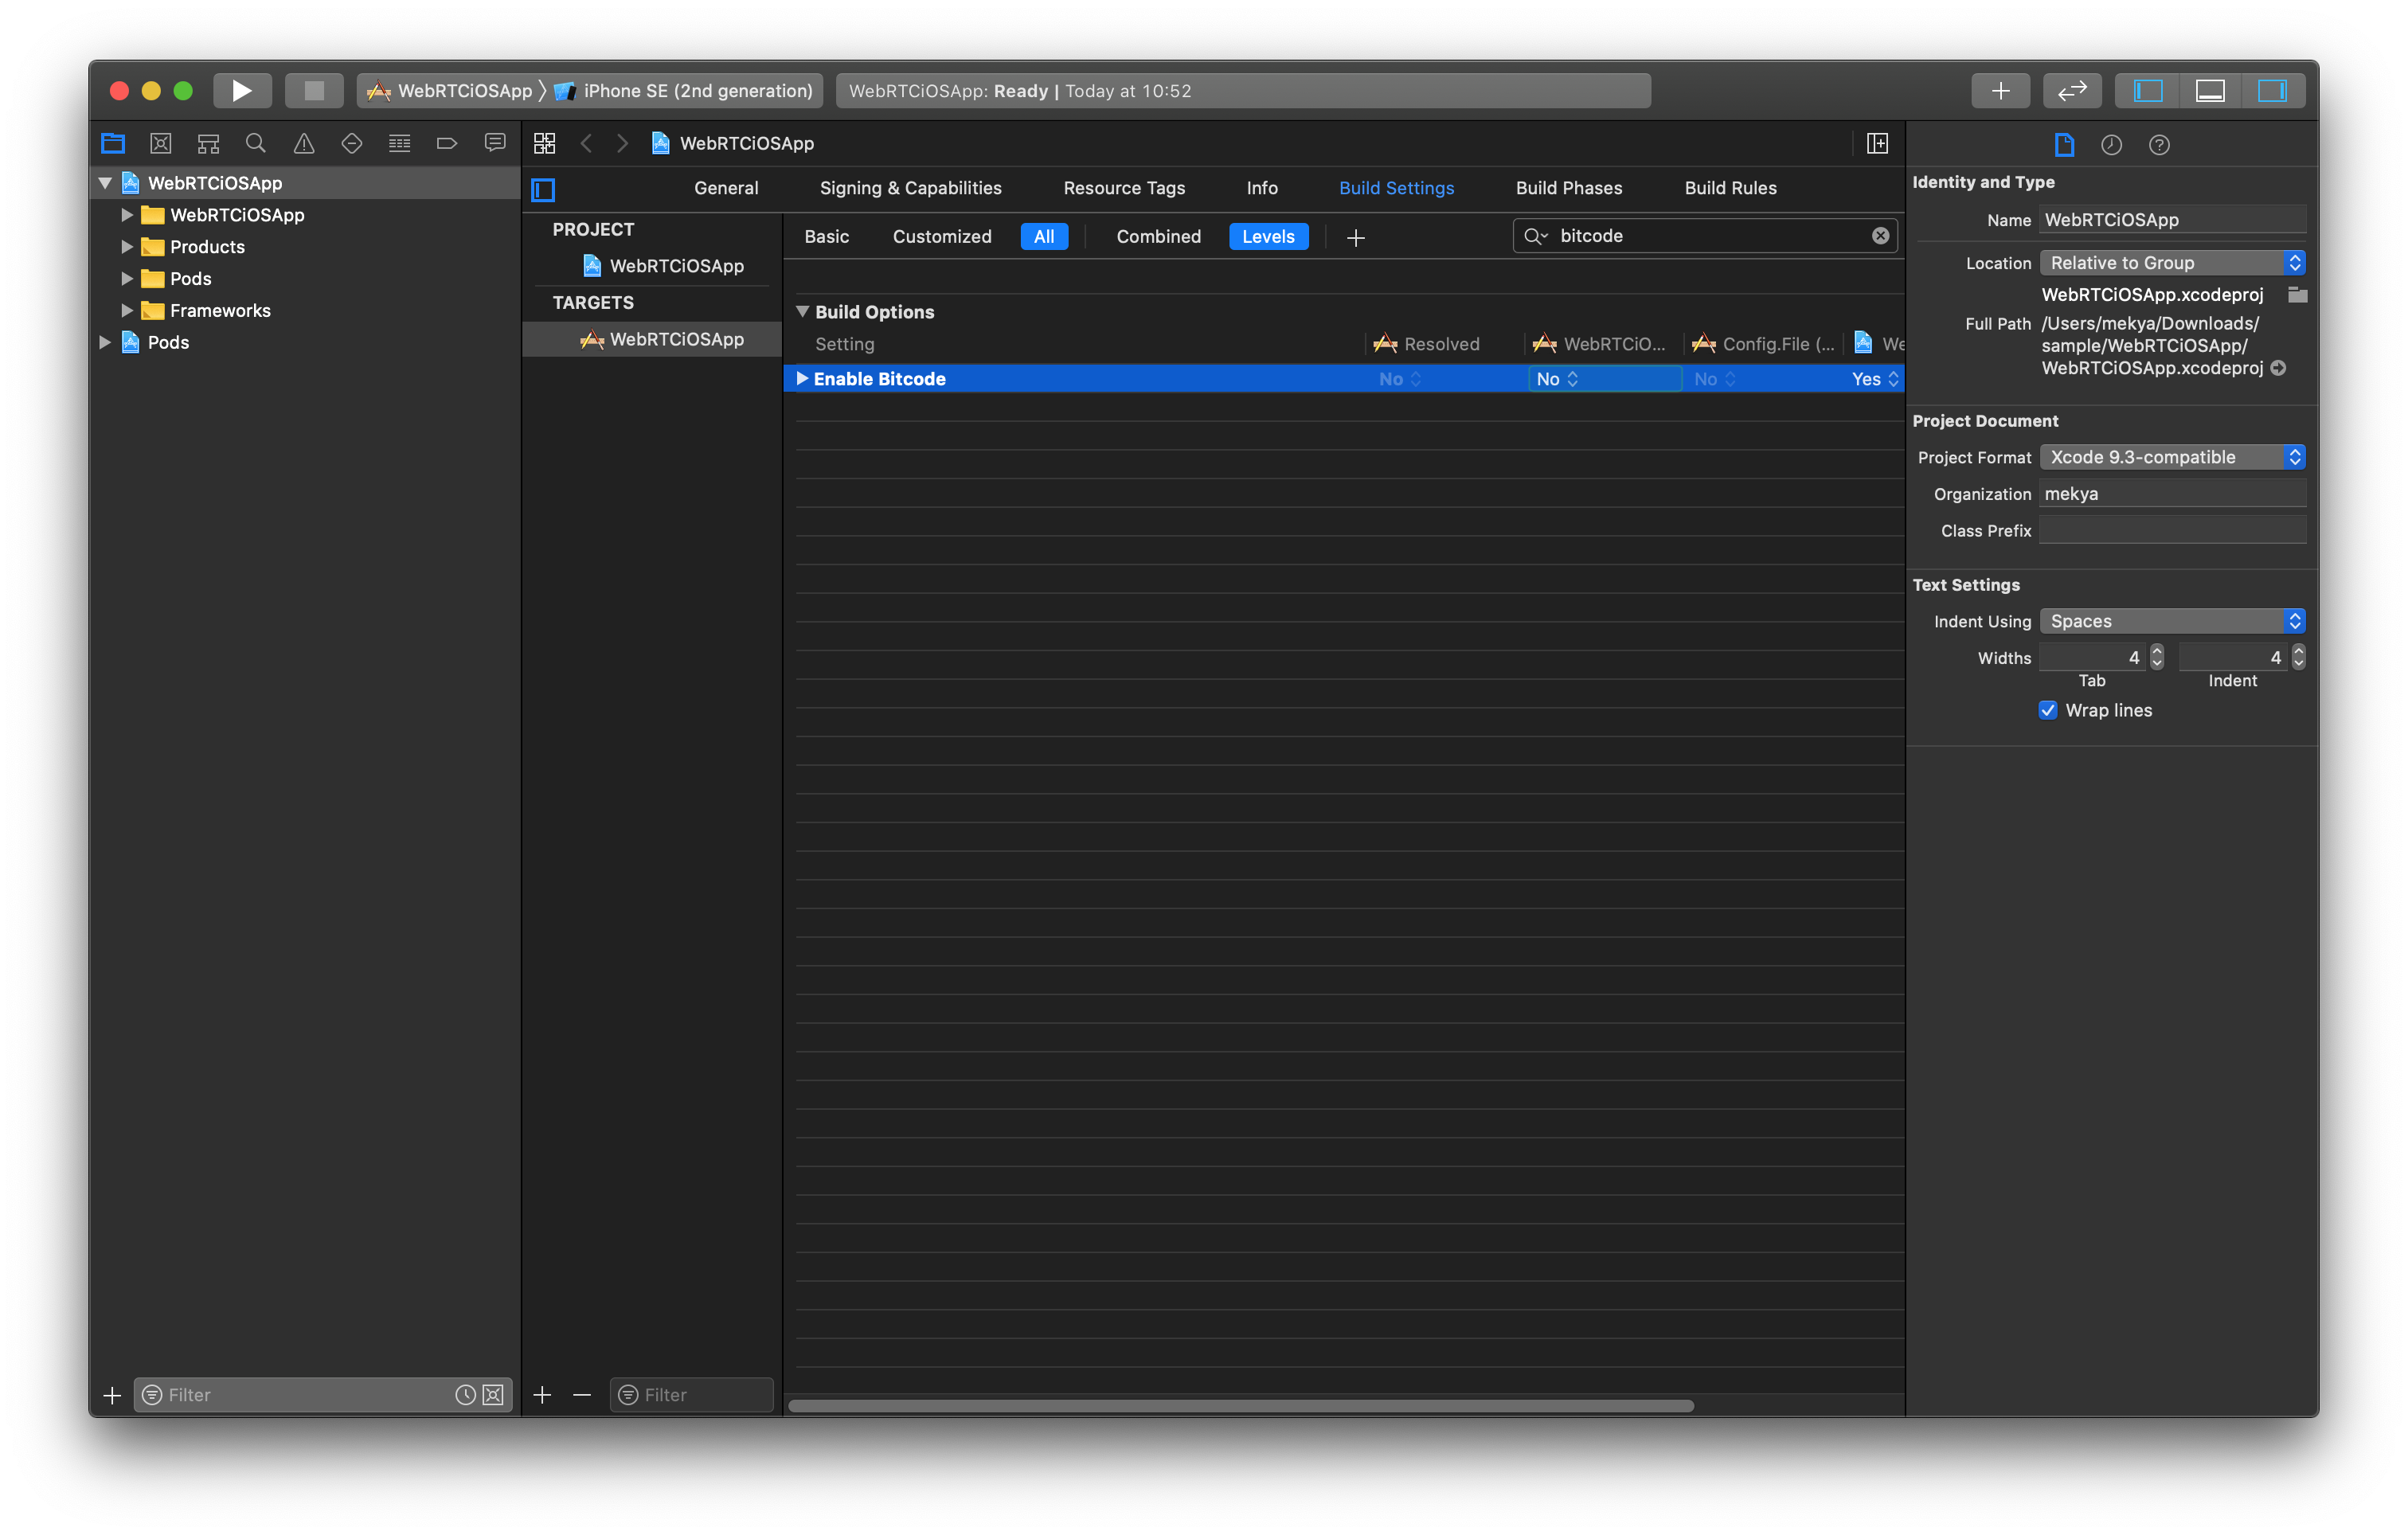Collapse the WebRTCiOSApp project root
2408x1535 pixels.
click(105, 183)
